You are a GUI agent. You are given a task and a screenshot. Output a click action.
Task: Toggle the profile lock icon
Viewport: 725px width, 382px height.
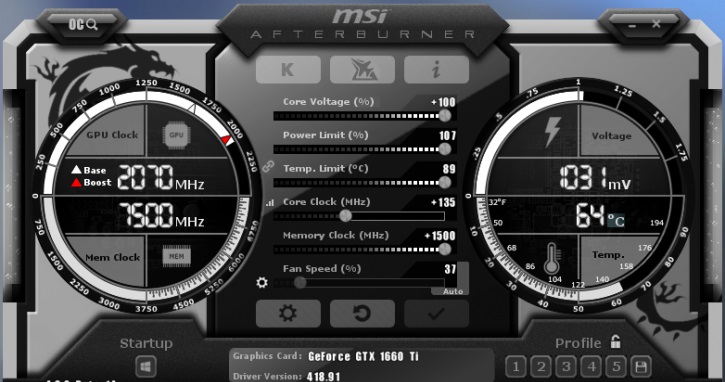[615, 342]
